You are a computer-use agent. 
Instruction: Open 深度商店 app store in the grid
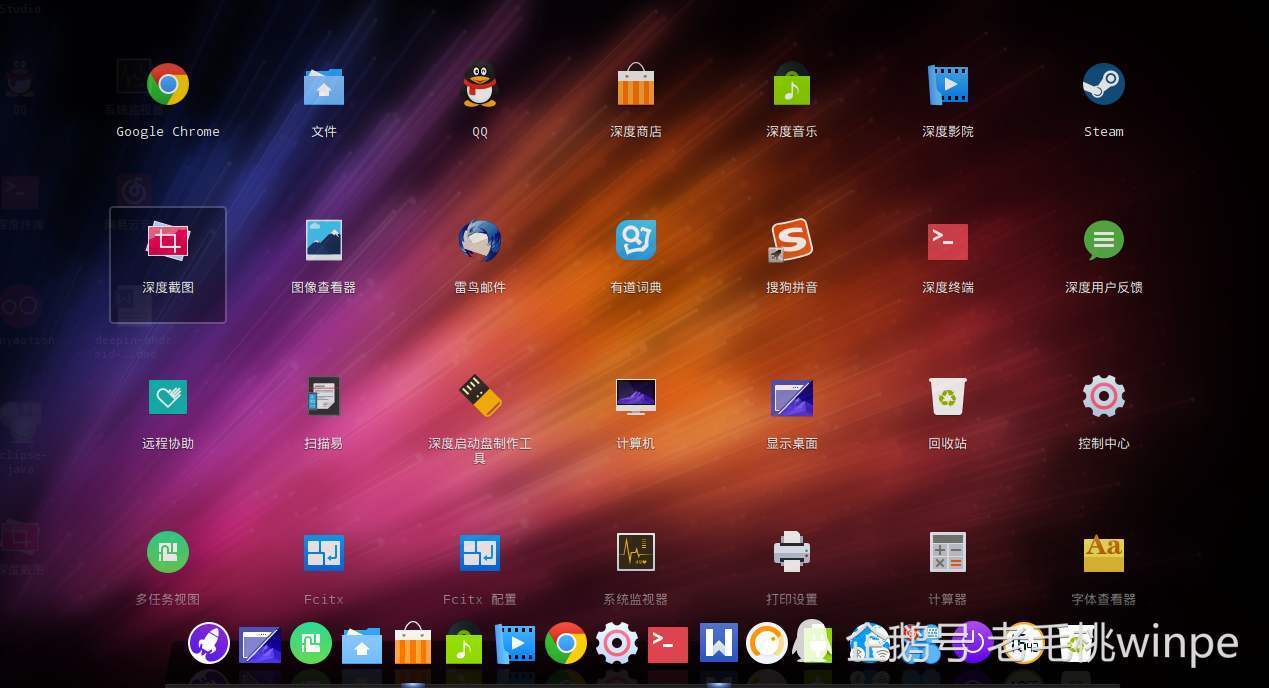tap(636, 85)
